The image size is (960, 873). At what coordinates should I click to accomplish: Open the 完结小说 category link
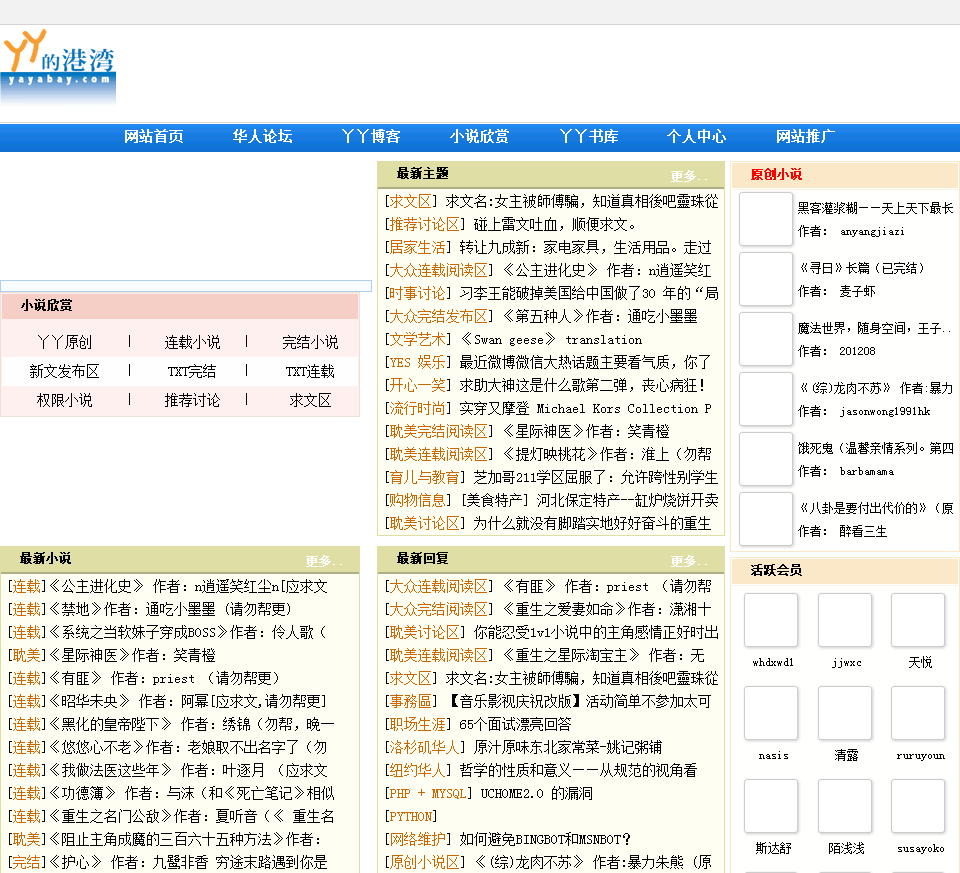pyautogui.click(x=310, y=342)
